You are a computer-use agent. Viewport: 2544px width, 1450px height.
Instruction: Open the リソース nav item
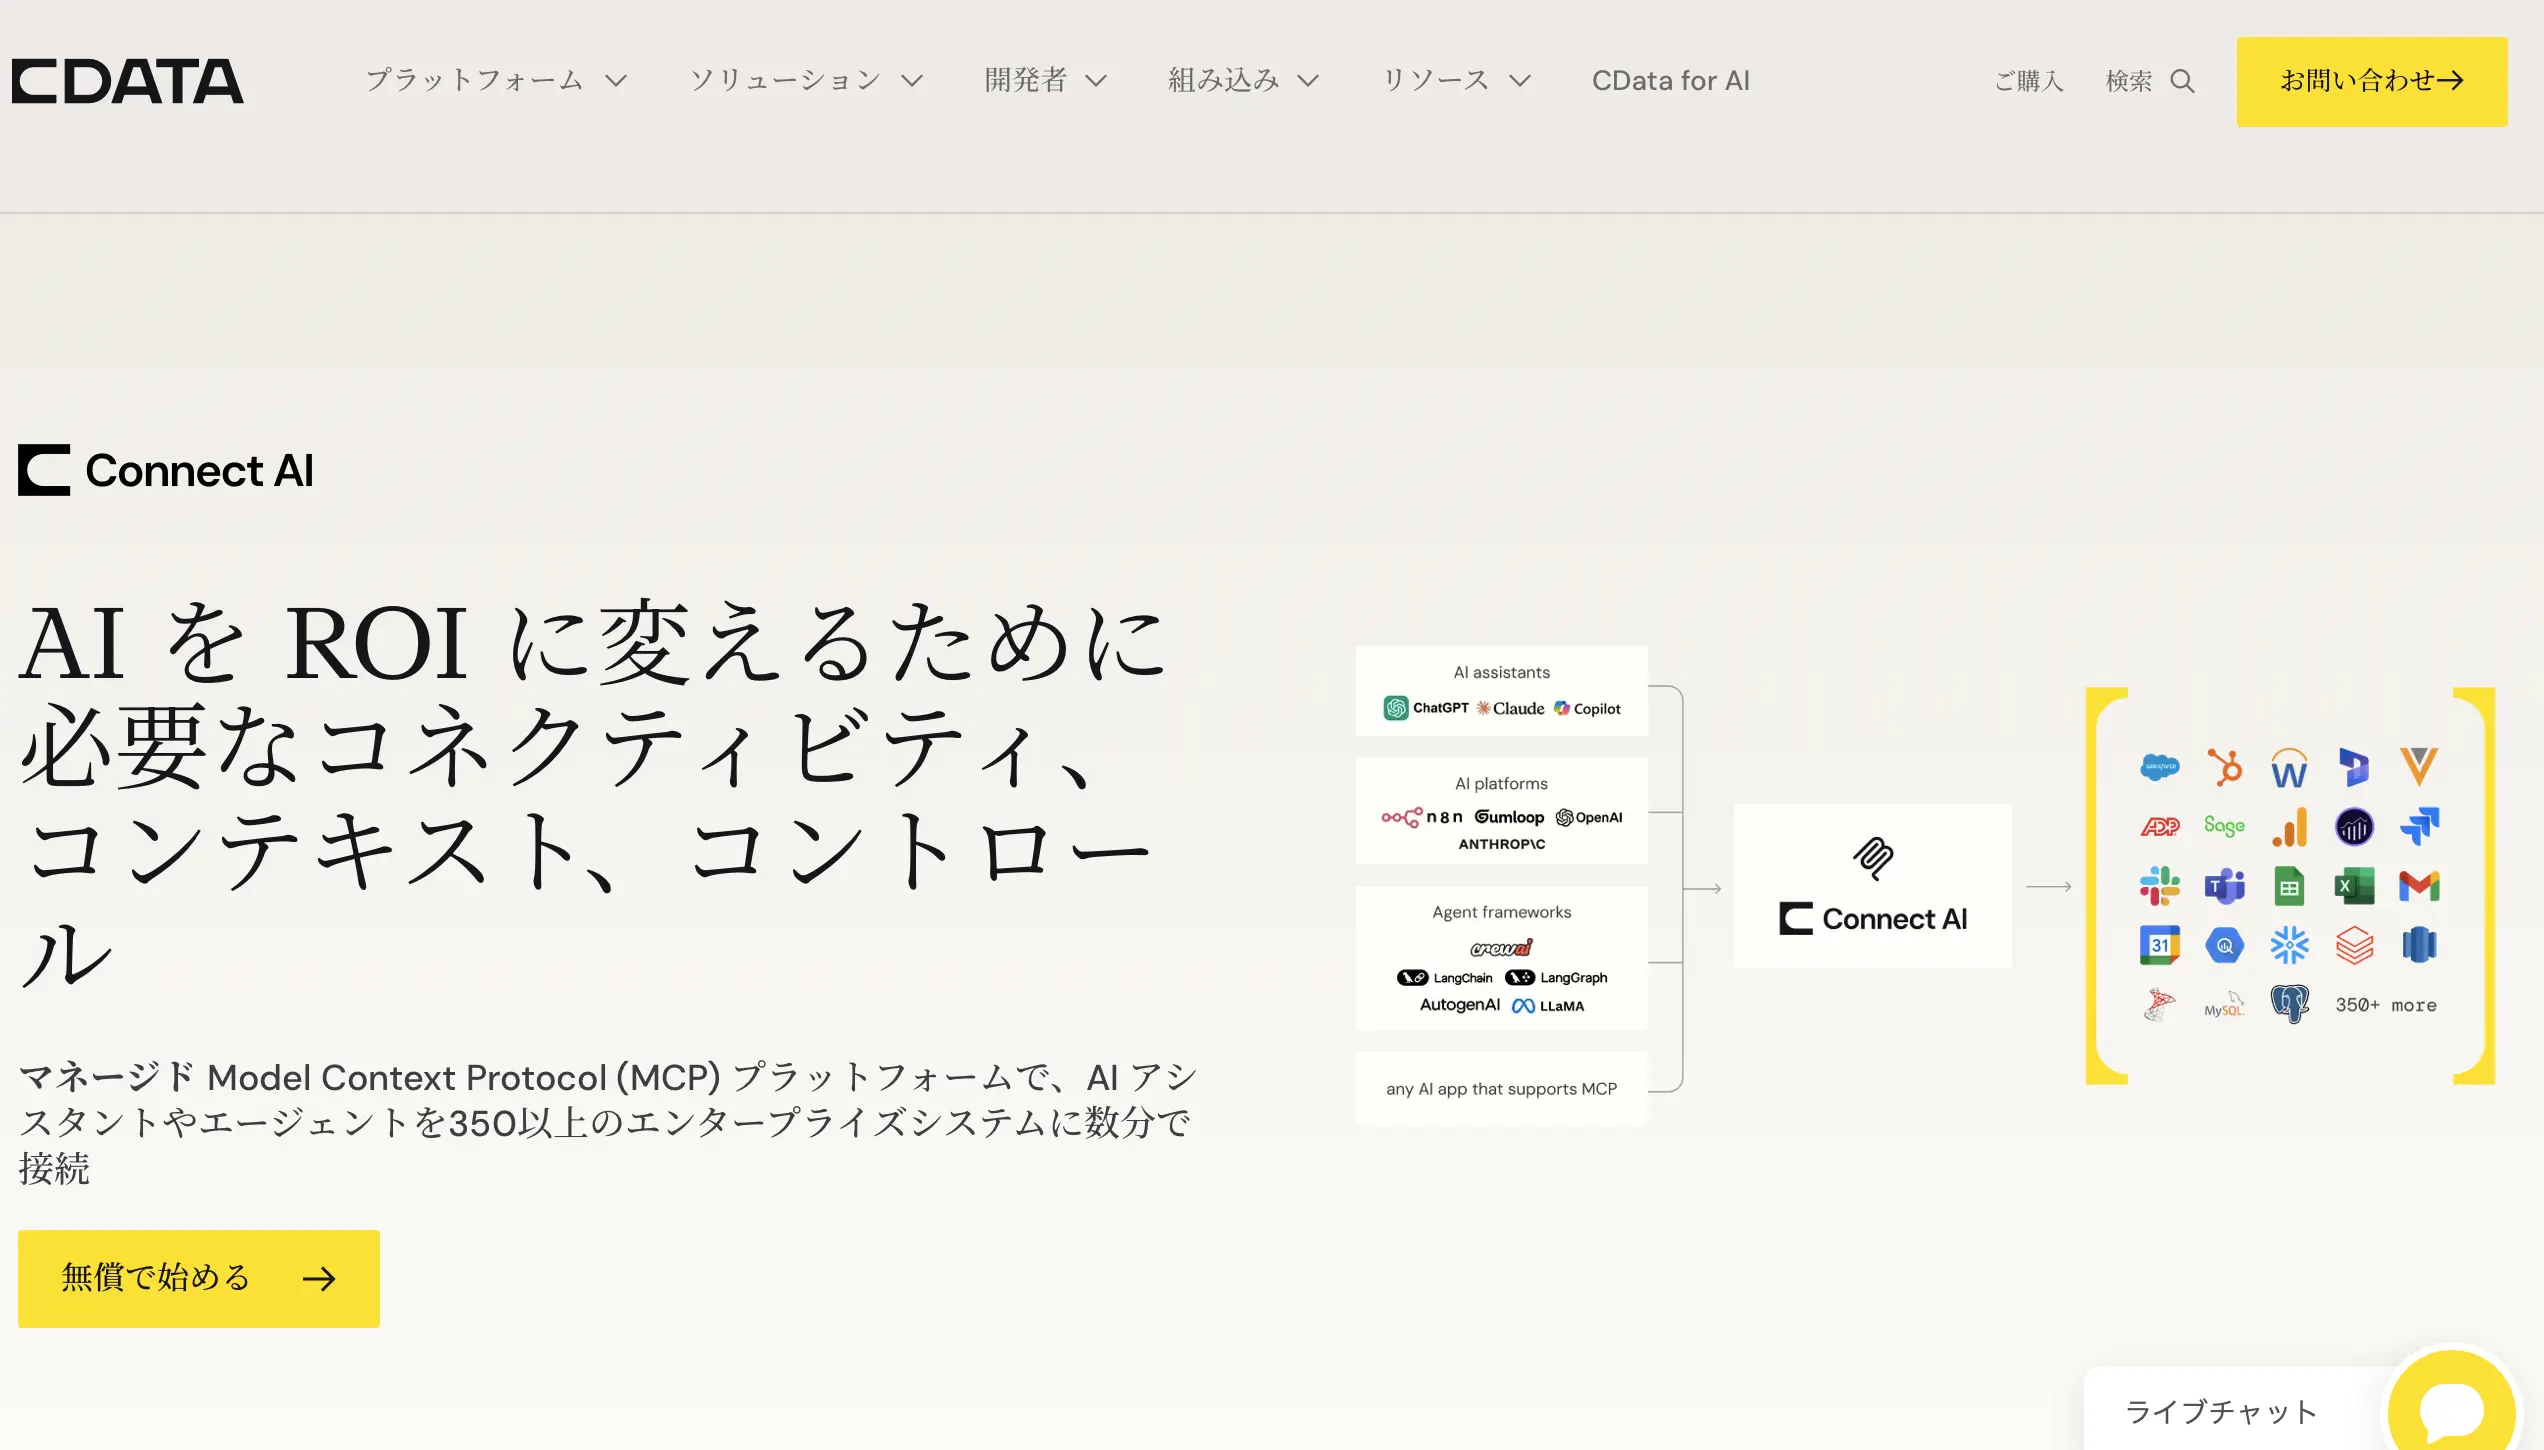(1436, 80)
